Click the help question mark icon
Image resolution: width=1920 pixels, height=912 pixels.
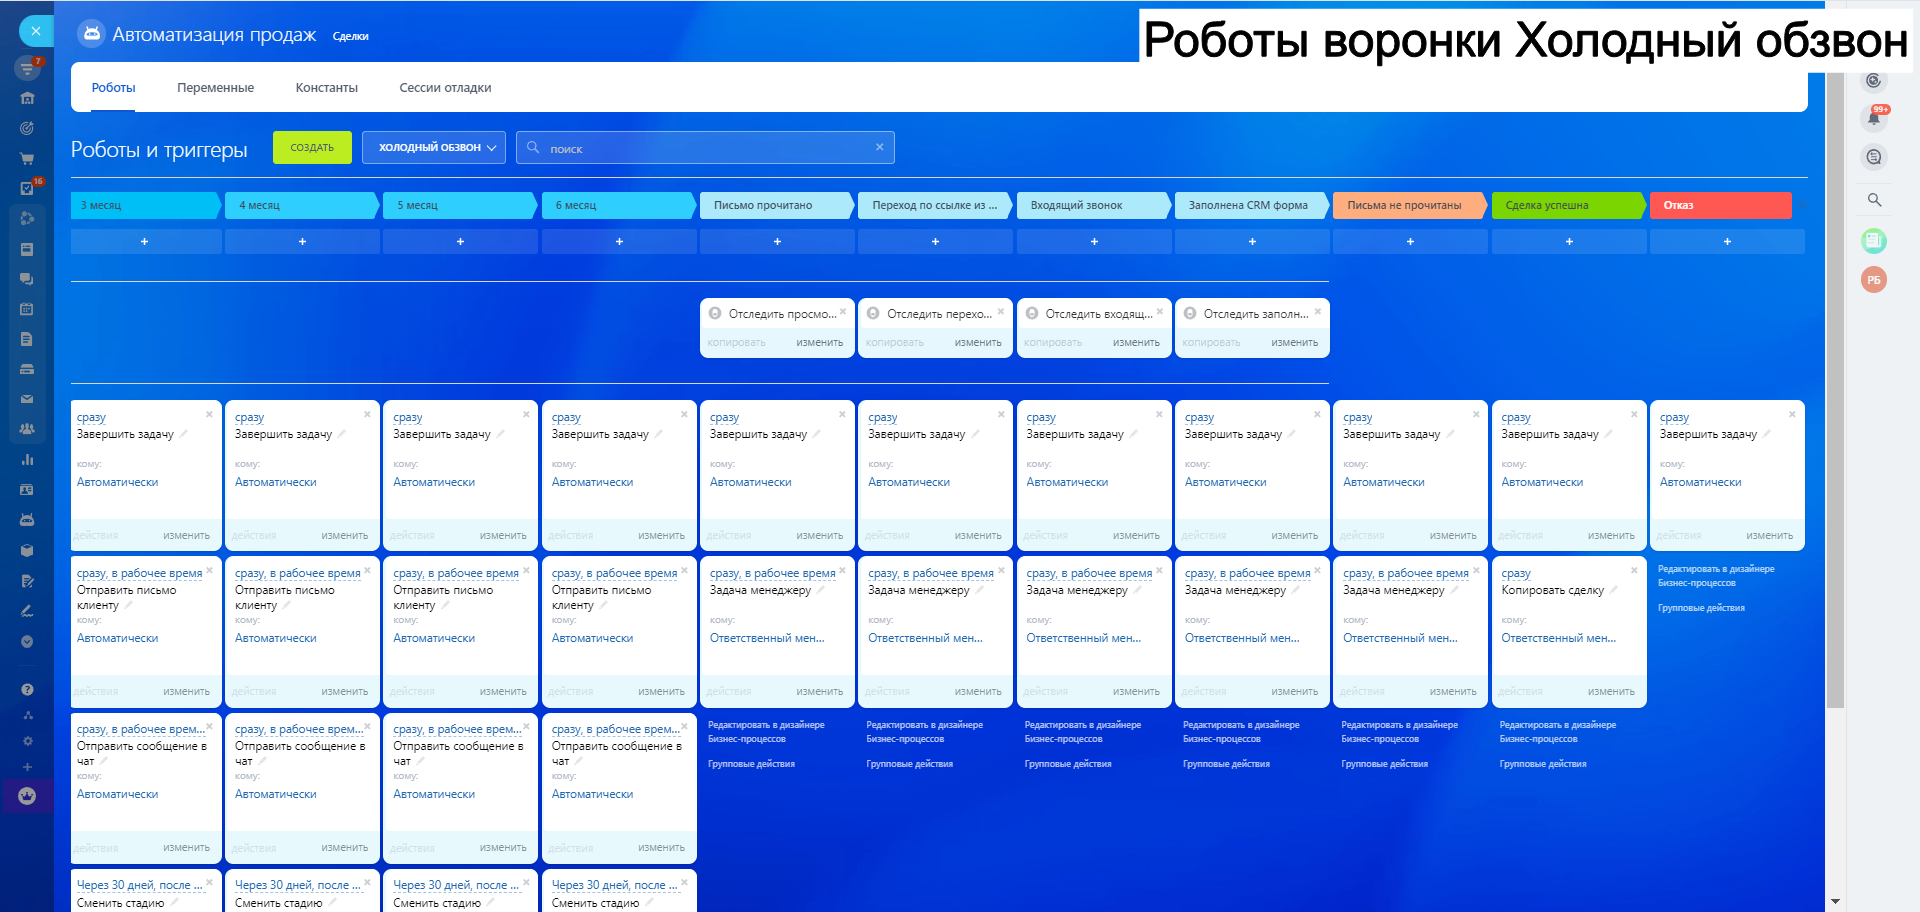pos(27,689)
